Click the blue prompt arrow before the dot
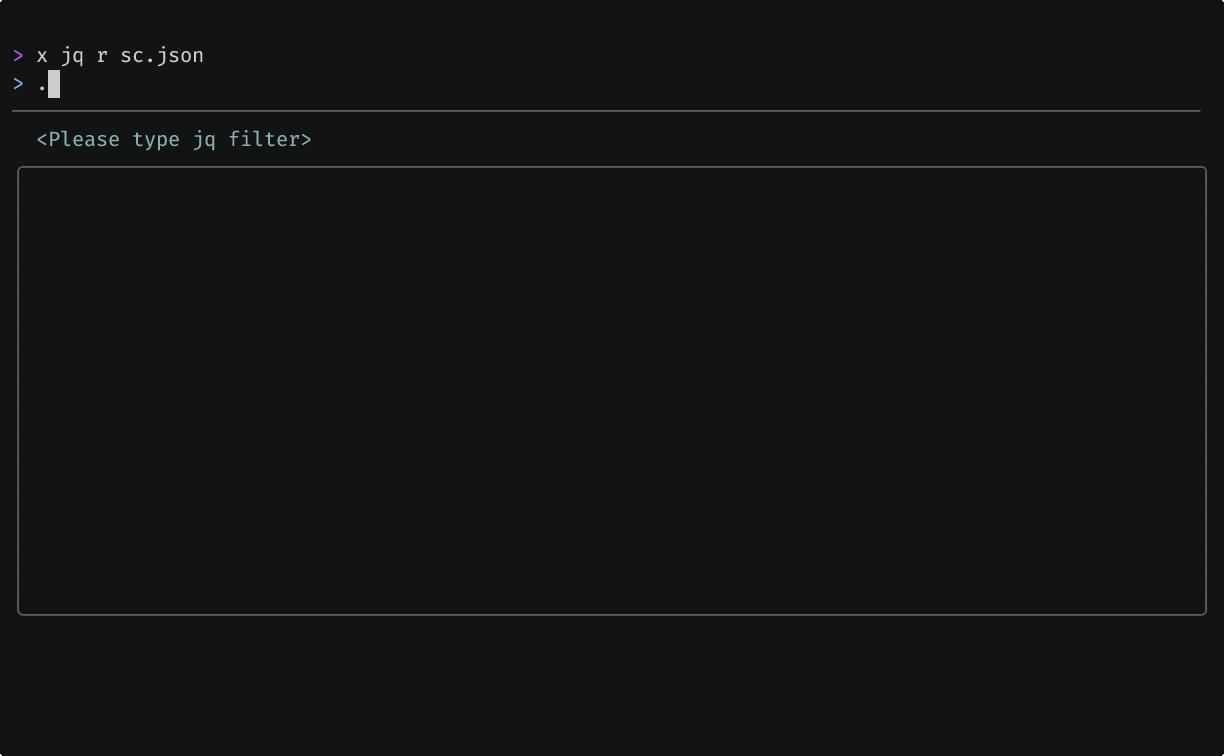 tap(18, 85)
